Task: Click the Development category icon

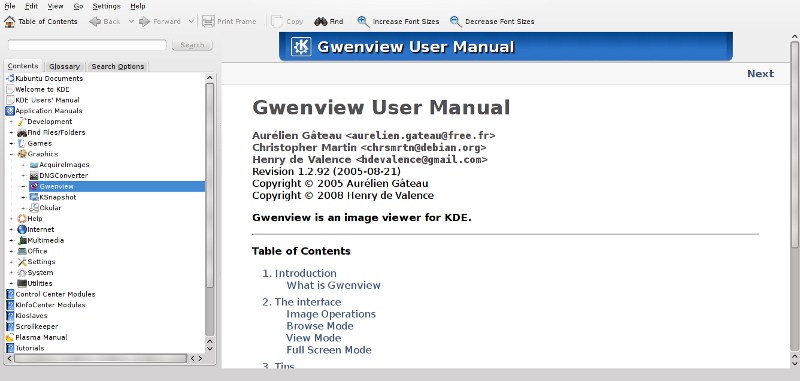Action: (21, 121)
